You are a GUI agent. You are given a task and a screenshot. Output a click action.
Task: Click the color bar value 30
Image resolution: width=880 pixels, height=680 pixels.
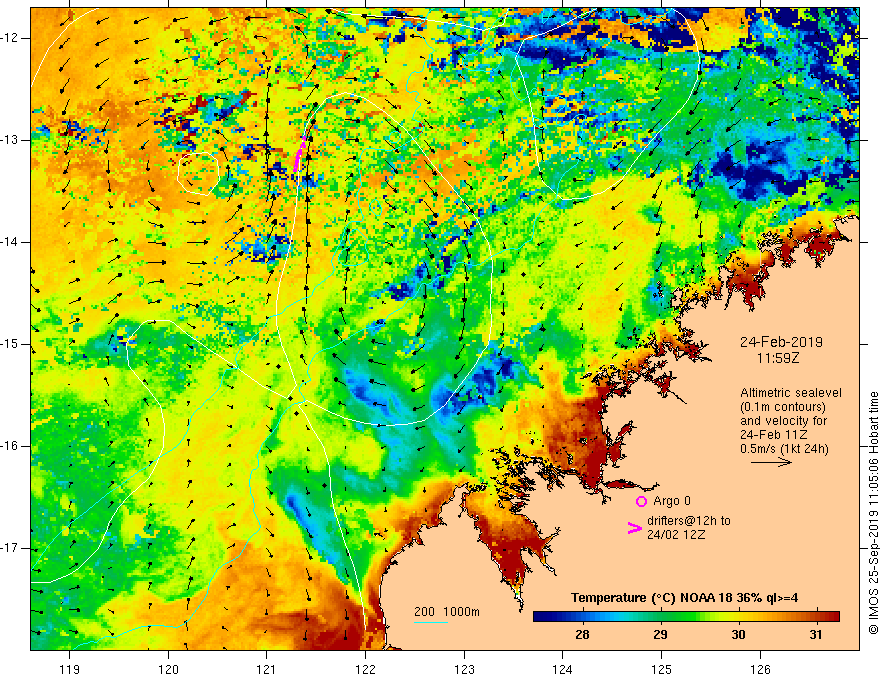pos(738,635)
